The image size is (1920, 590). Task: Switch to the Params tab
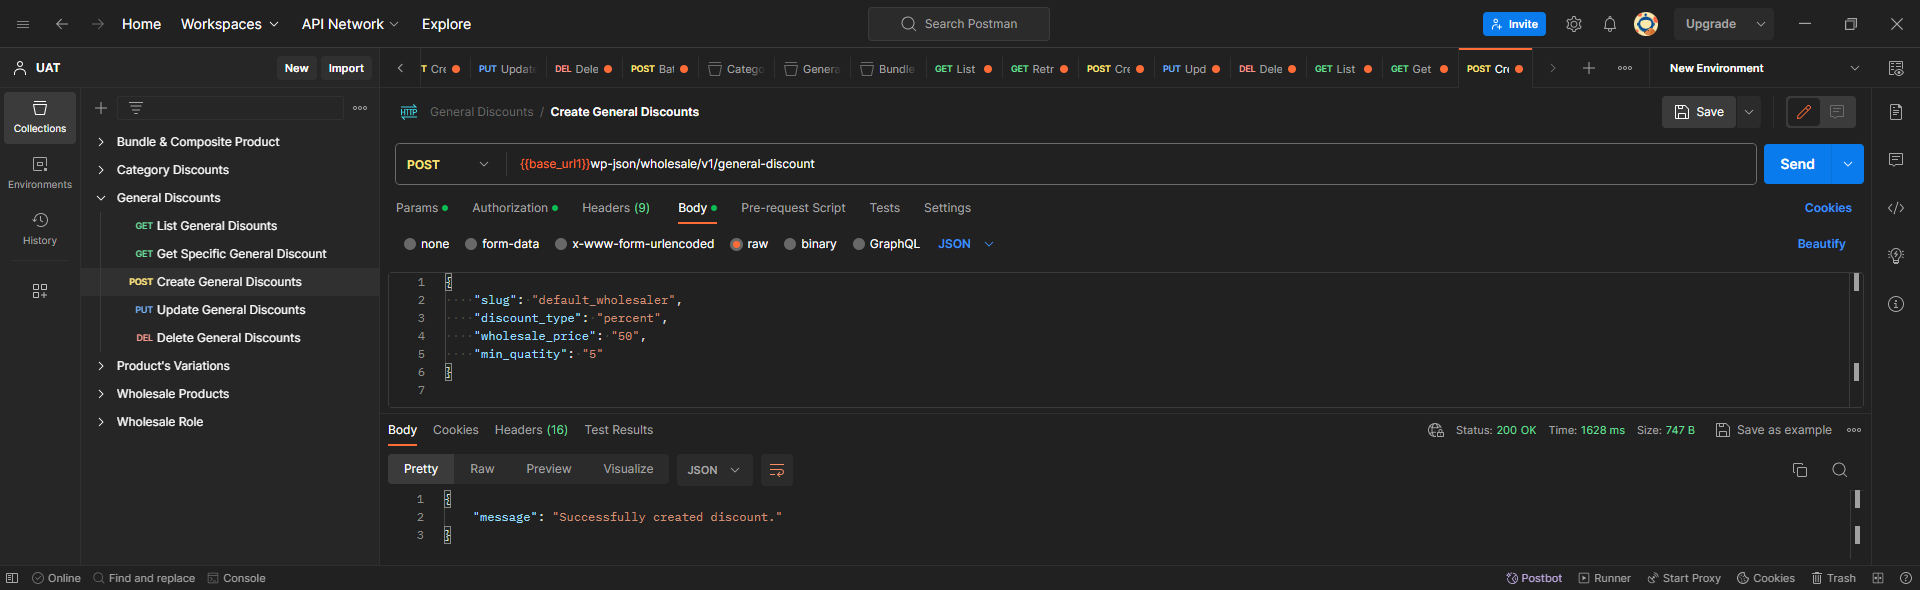[421, 208]
